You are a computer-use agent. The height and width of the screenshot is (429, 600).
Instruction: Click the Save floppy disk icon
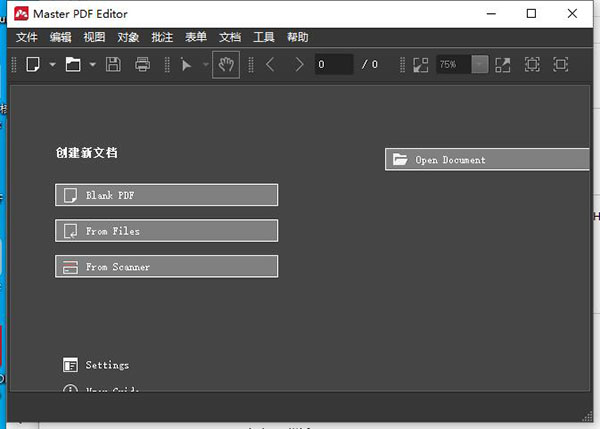[113, 64]
